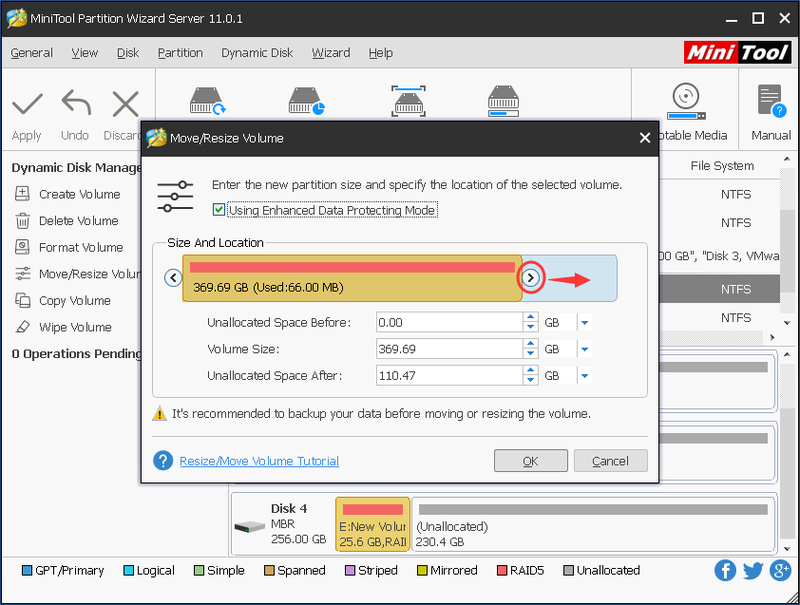Click the Apply checkmark icon

[x=27, y=104]
